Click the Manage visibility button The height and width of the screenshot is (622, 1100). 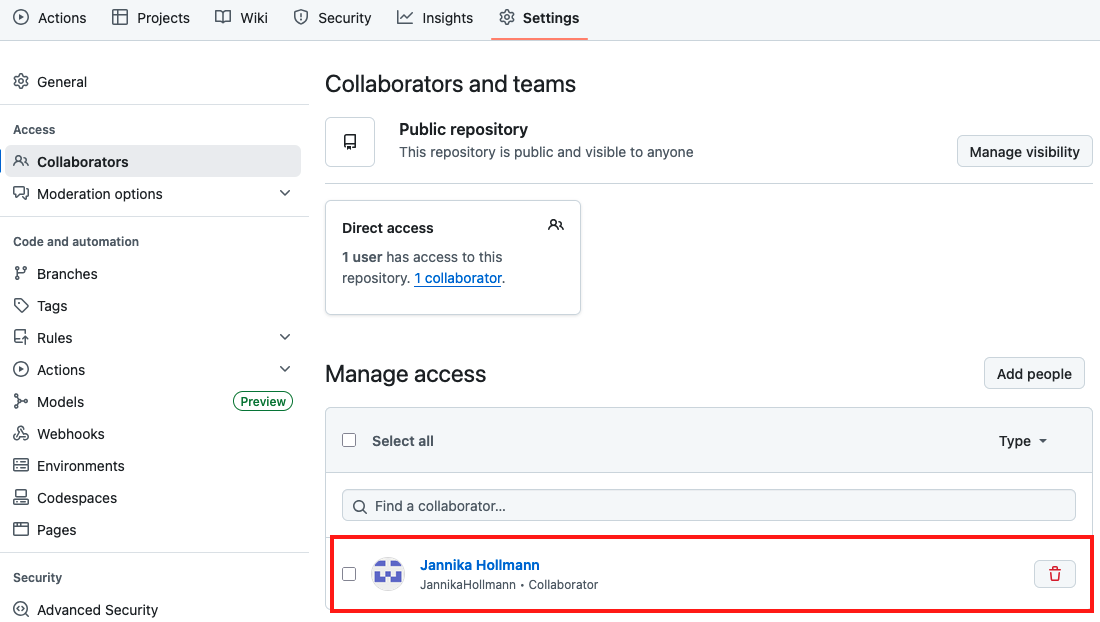[1024, 151]
